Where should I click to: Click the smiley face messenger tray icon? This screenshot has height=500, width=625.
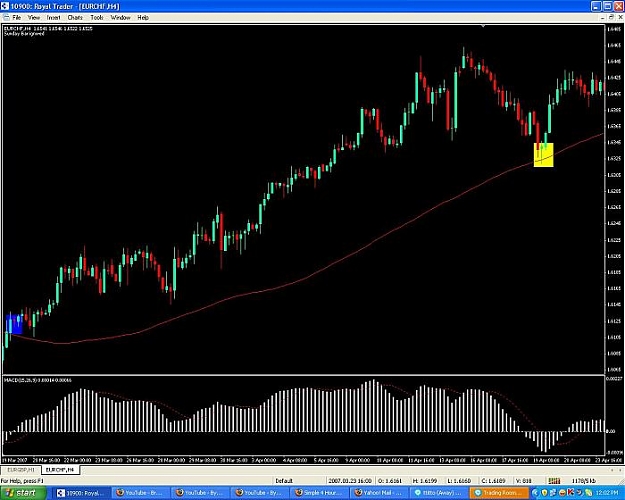pos(562,493)
